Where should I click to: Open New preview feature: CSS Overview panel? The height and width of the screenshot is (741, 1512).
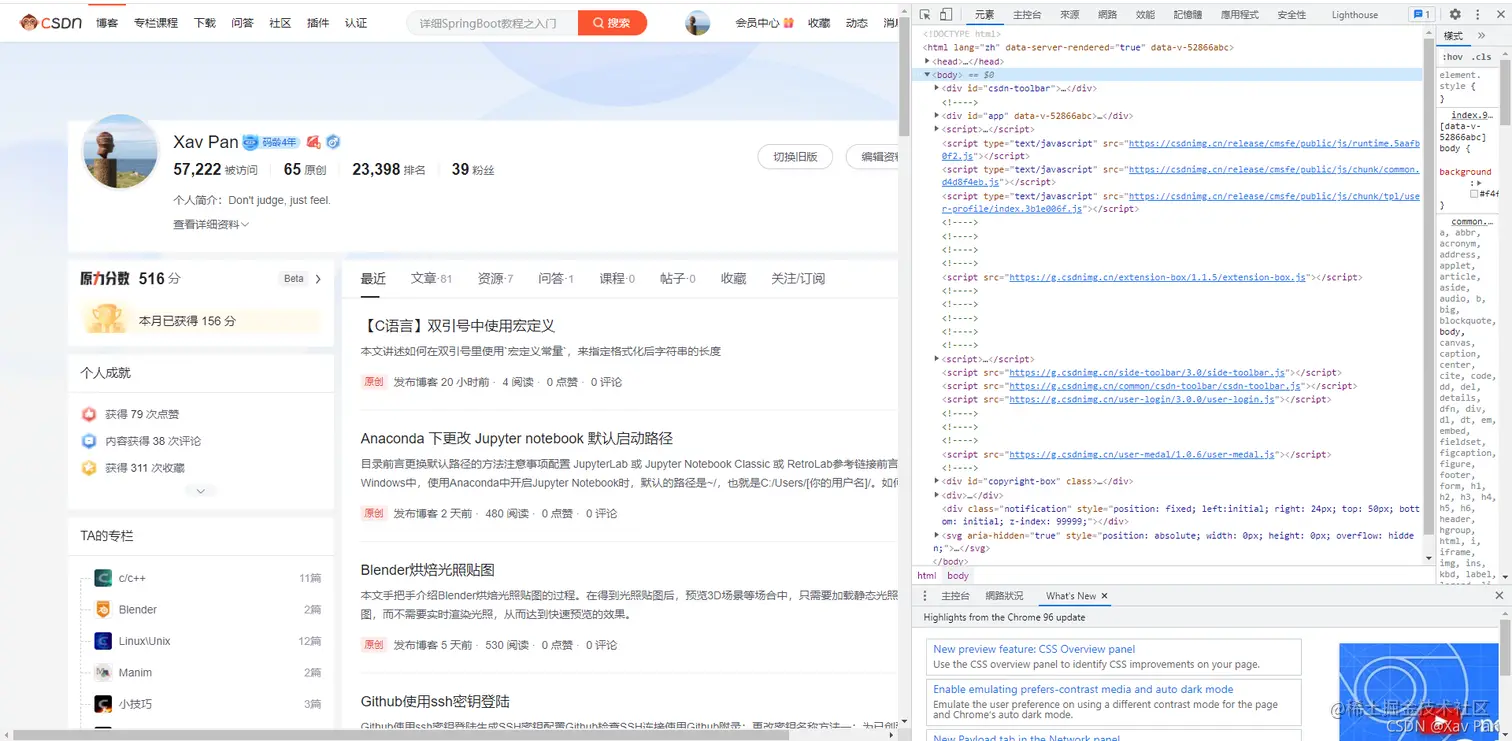pos(1034,650)
